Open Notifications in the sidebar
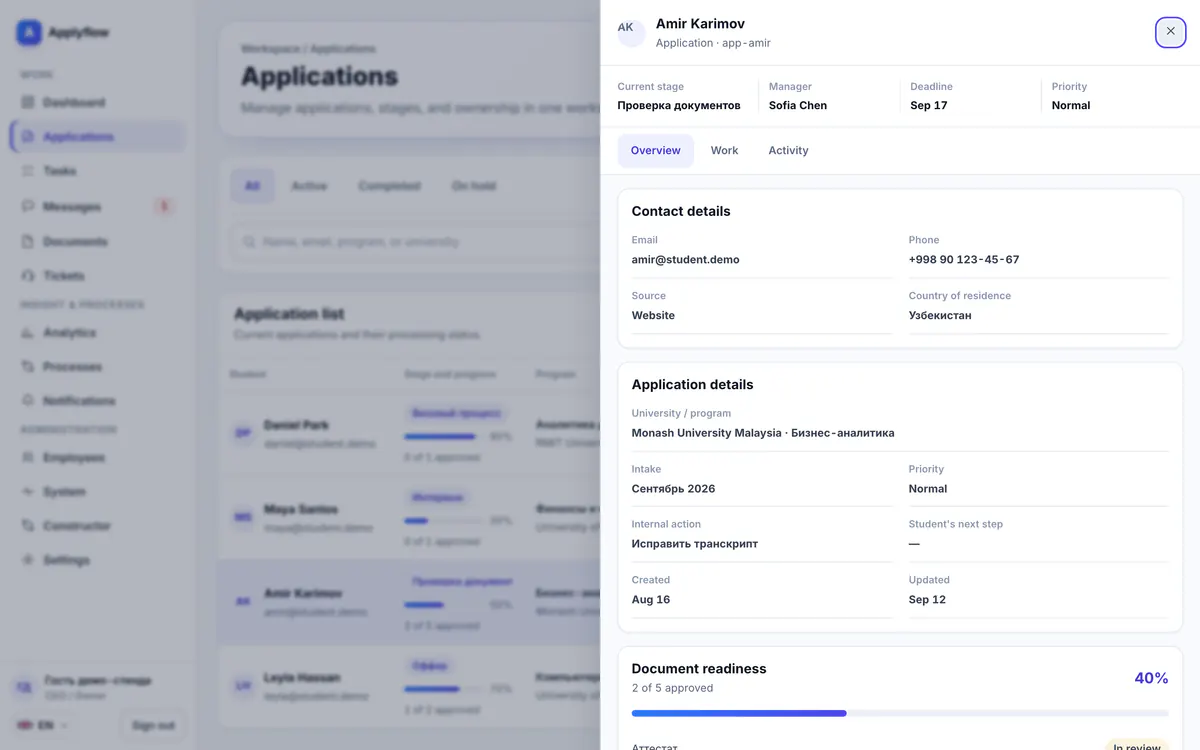This screenshot has height=750, width=1200. coord(98,400)
